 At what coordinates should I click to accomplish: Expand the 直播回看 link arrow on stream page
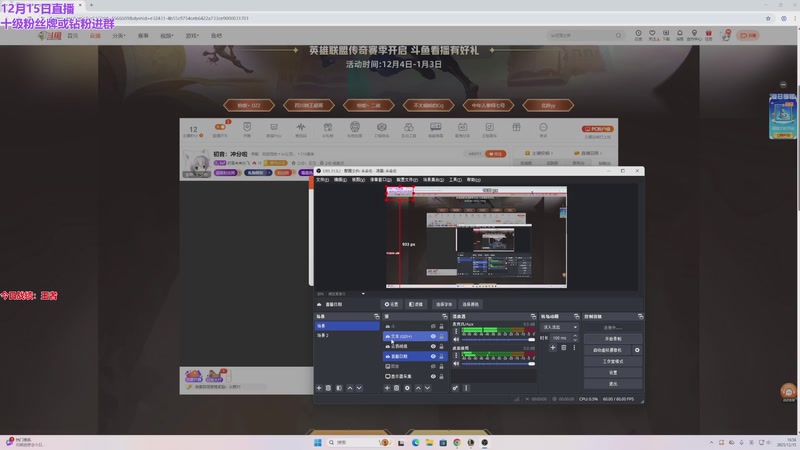(x=601, y=153)
